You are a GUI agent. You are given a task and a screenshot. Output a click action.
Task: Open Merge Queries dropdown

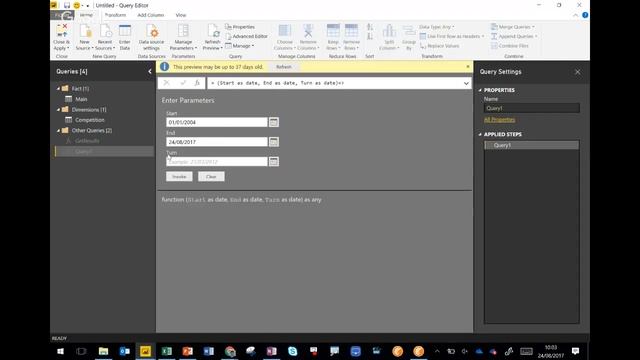pos(513,27)
